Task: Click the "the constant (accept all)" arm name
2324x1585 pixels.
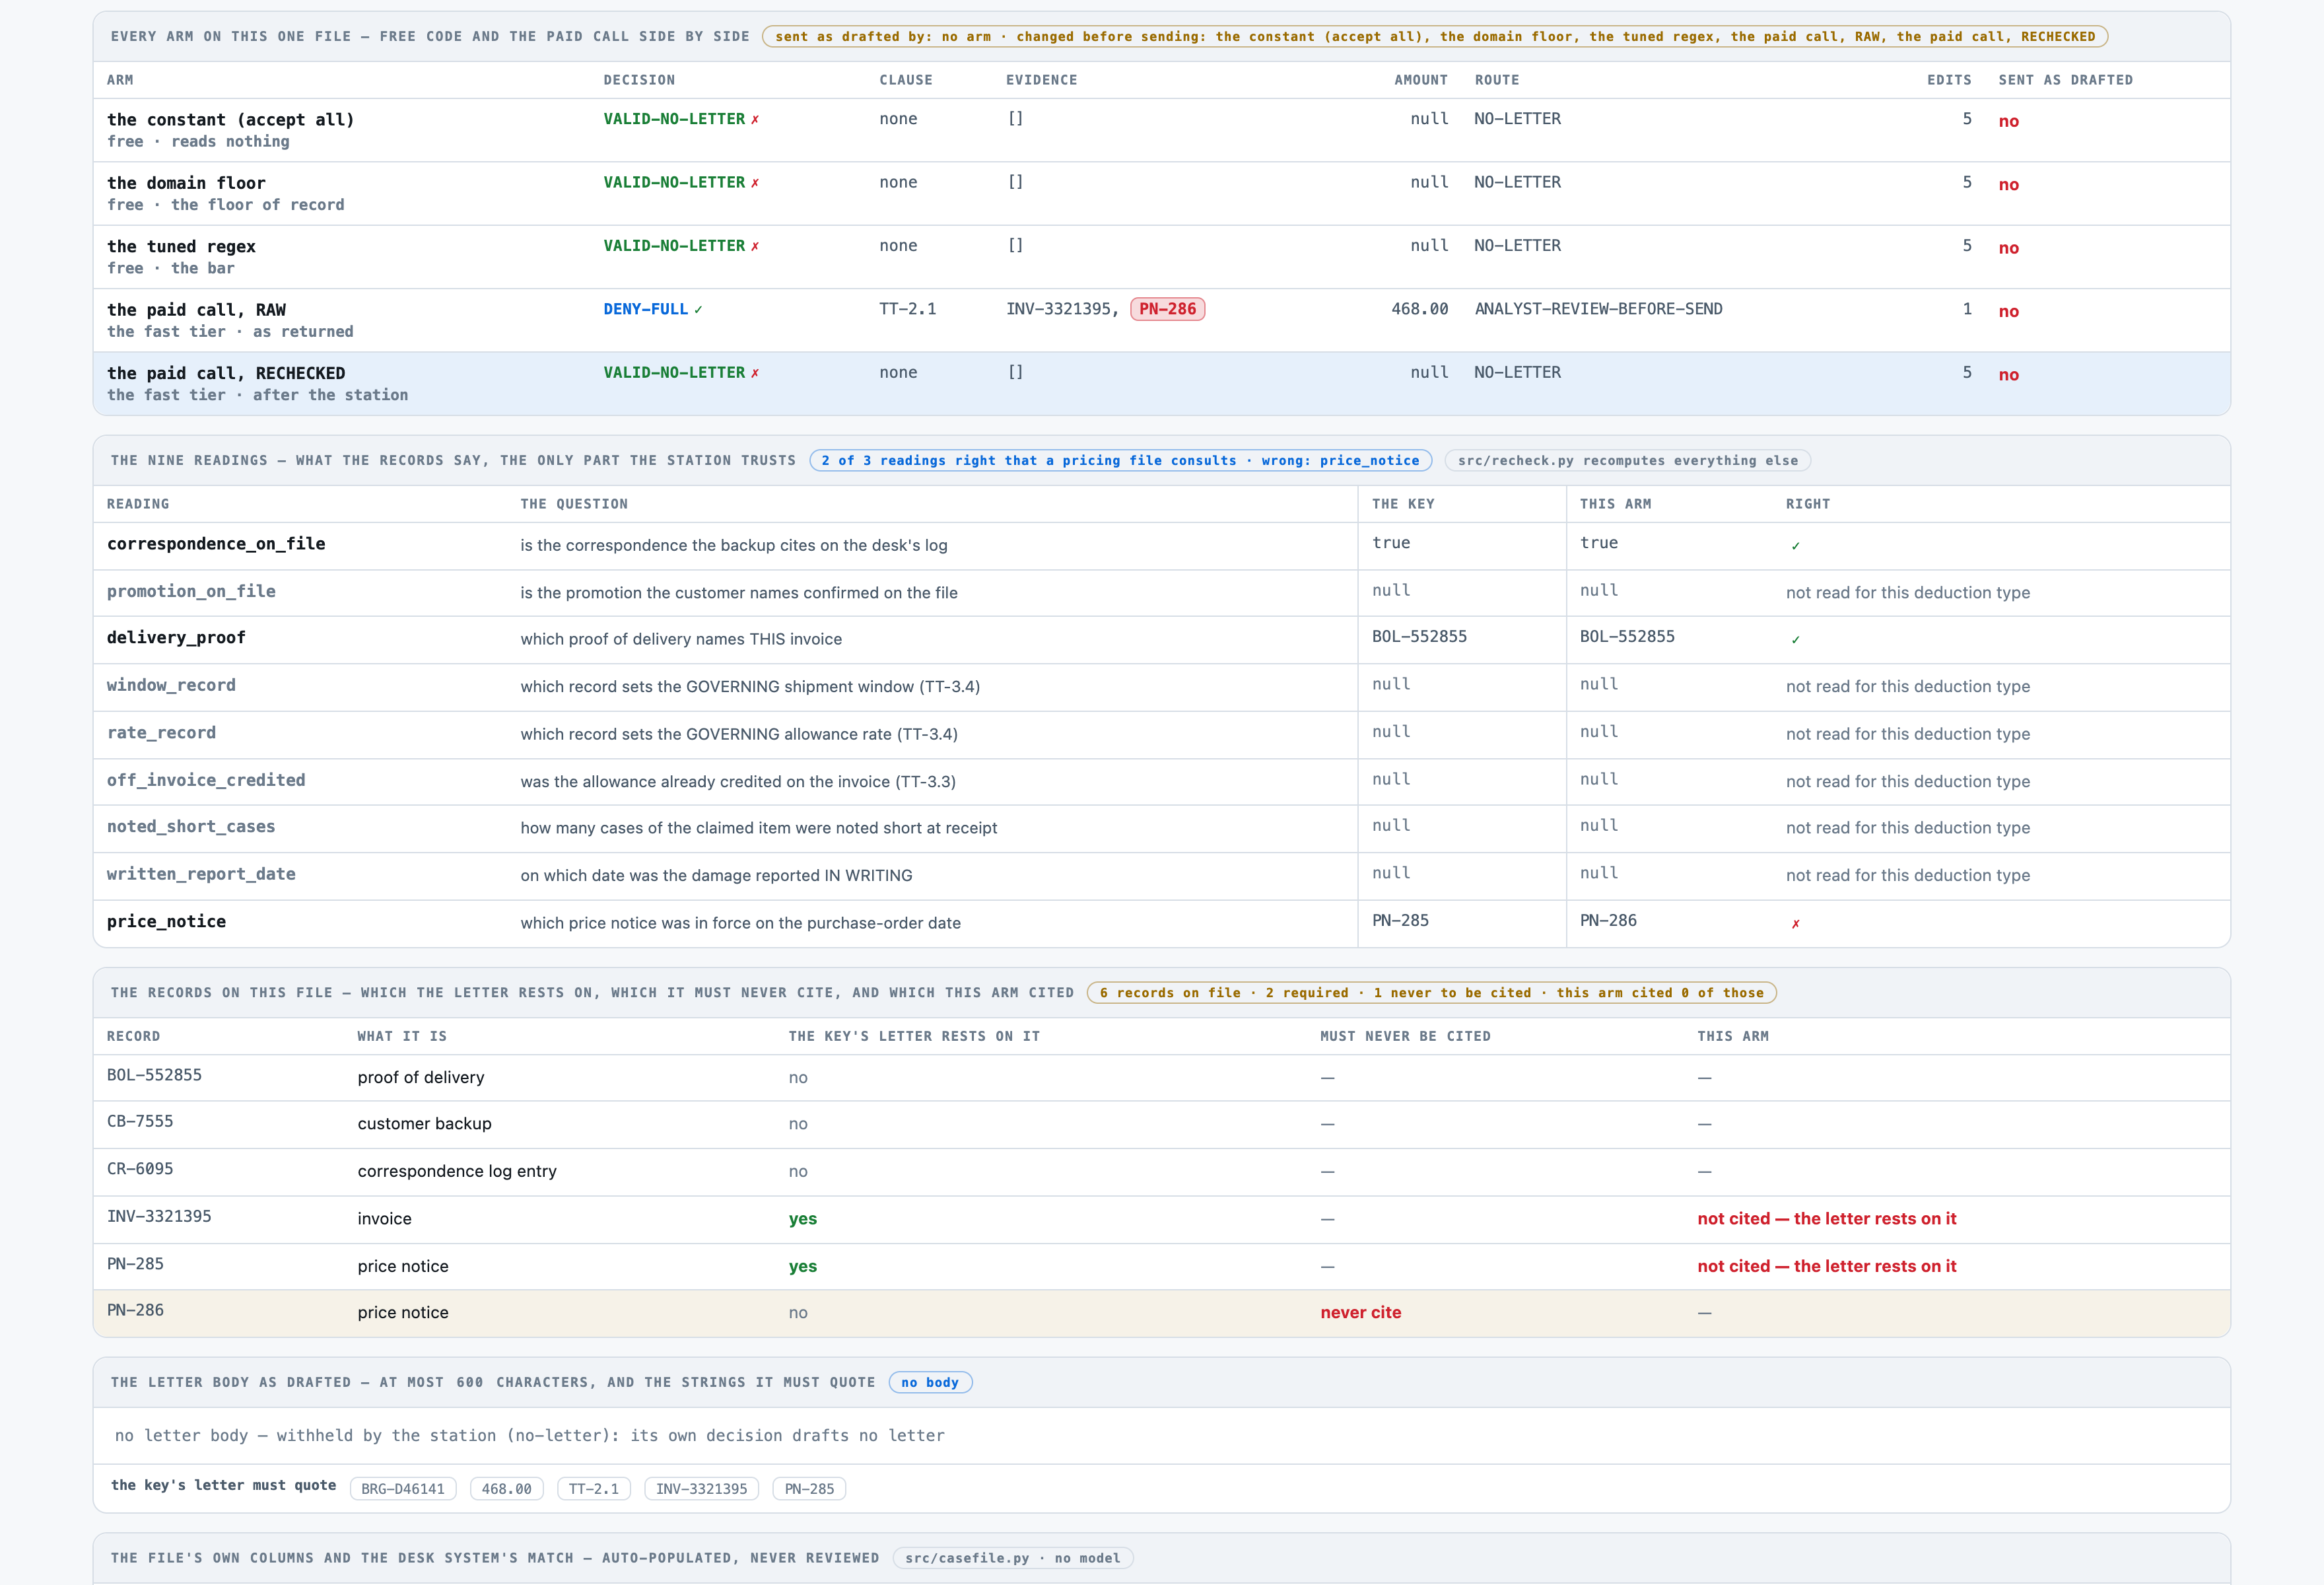Action: [230, 120]
